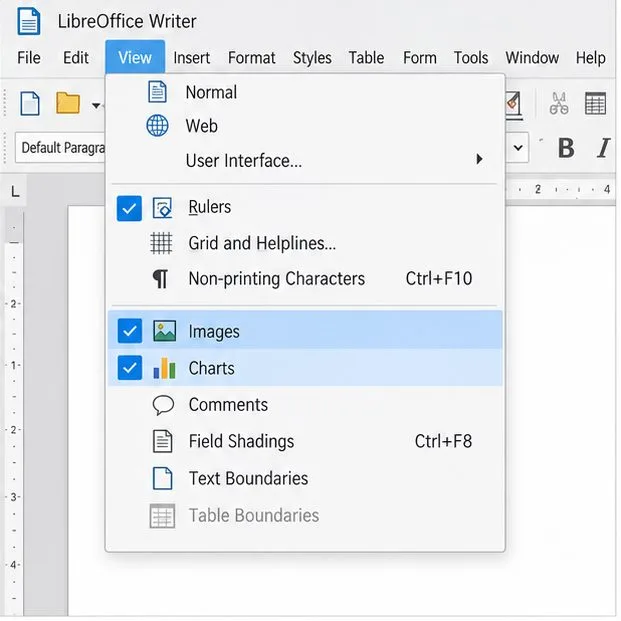Image resolution: width=621 pixels, height=621 pixels.
Task: Click the Rulers menu label
Action: 210,207
